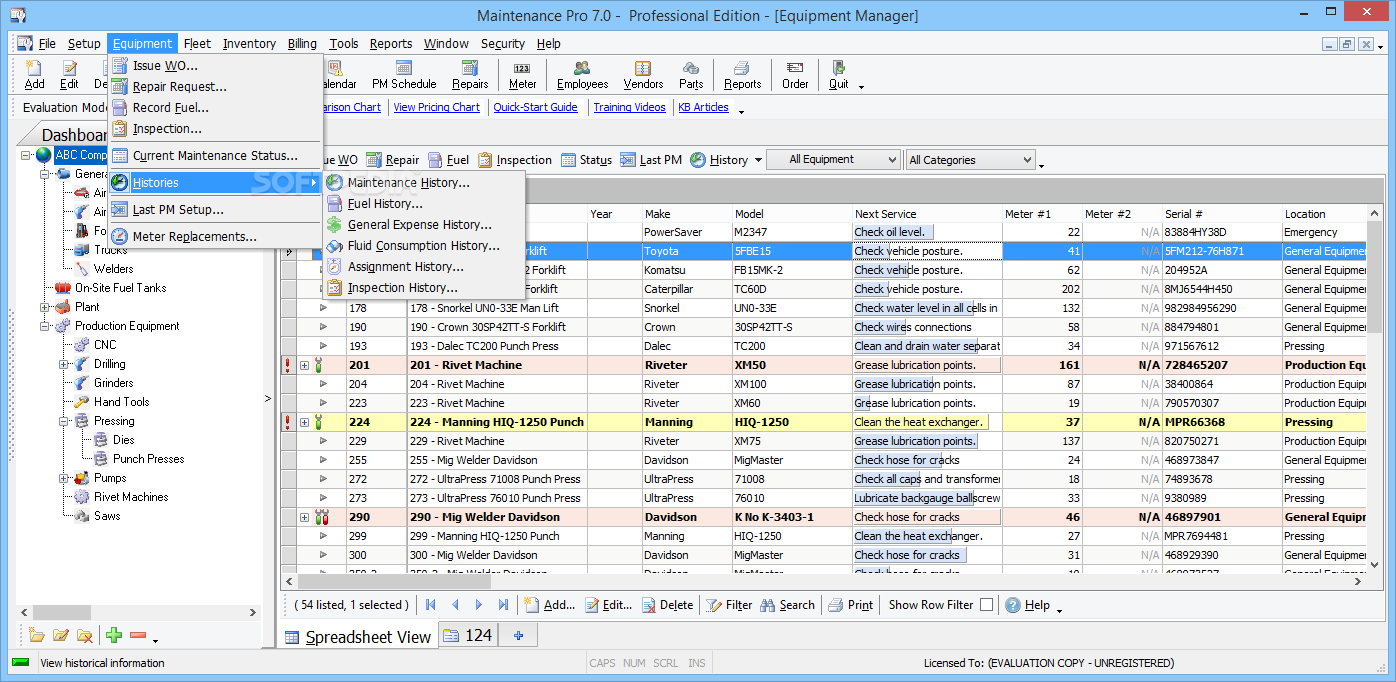Click the Order toolbar icon
1396x682 pixels.
[795, 75]
